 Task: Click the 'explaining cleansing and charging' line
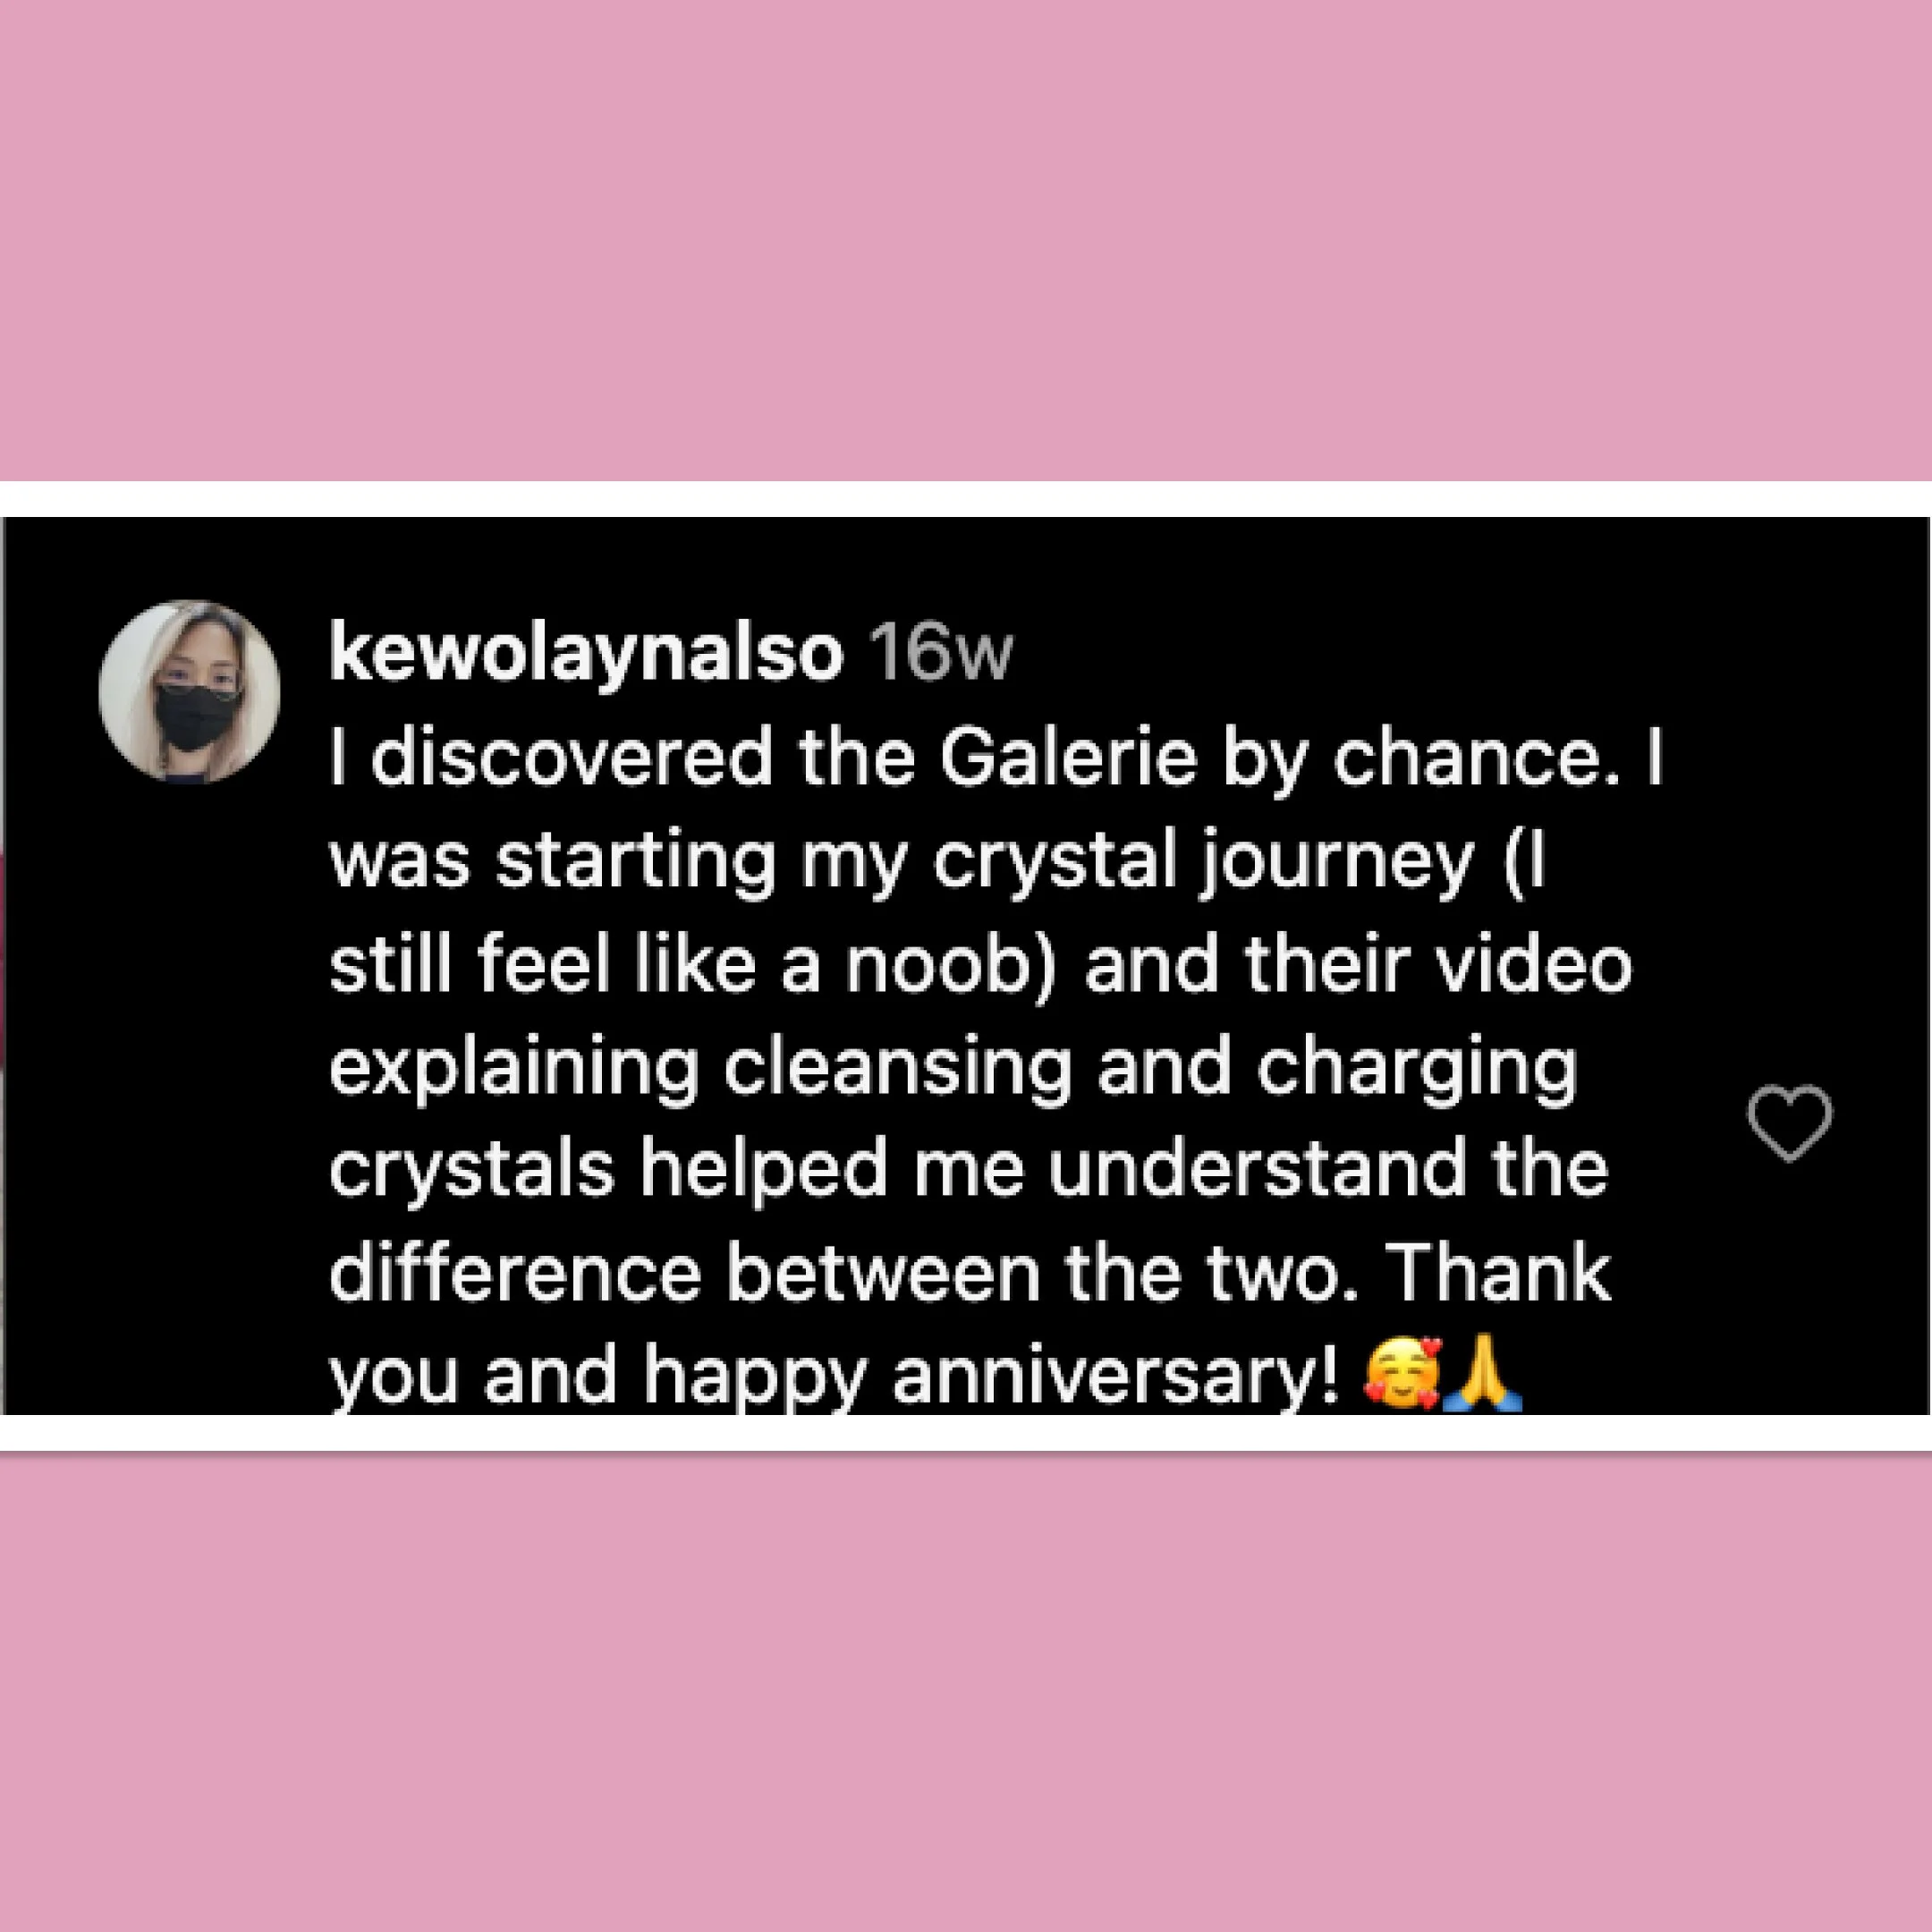pyautogui.click(x=953, y=1071)
